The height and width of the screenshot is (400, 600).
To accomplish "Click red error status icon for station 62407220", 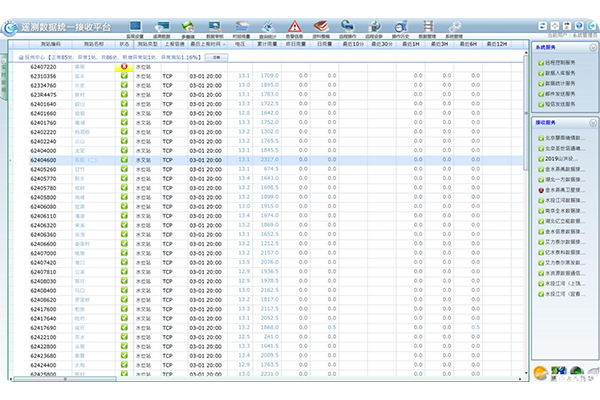I will click(x=124, y=67).
